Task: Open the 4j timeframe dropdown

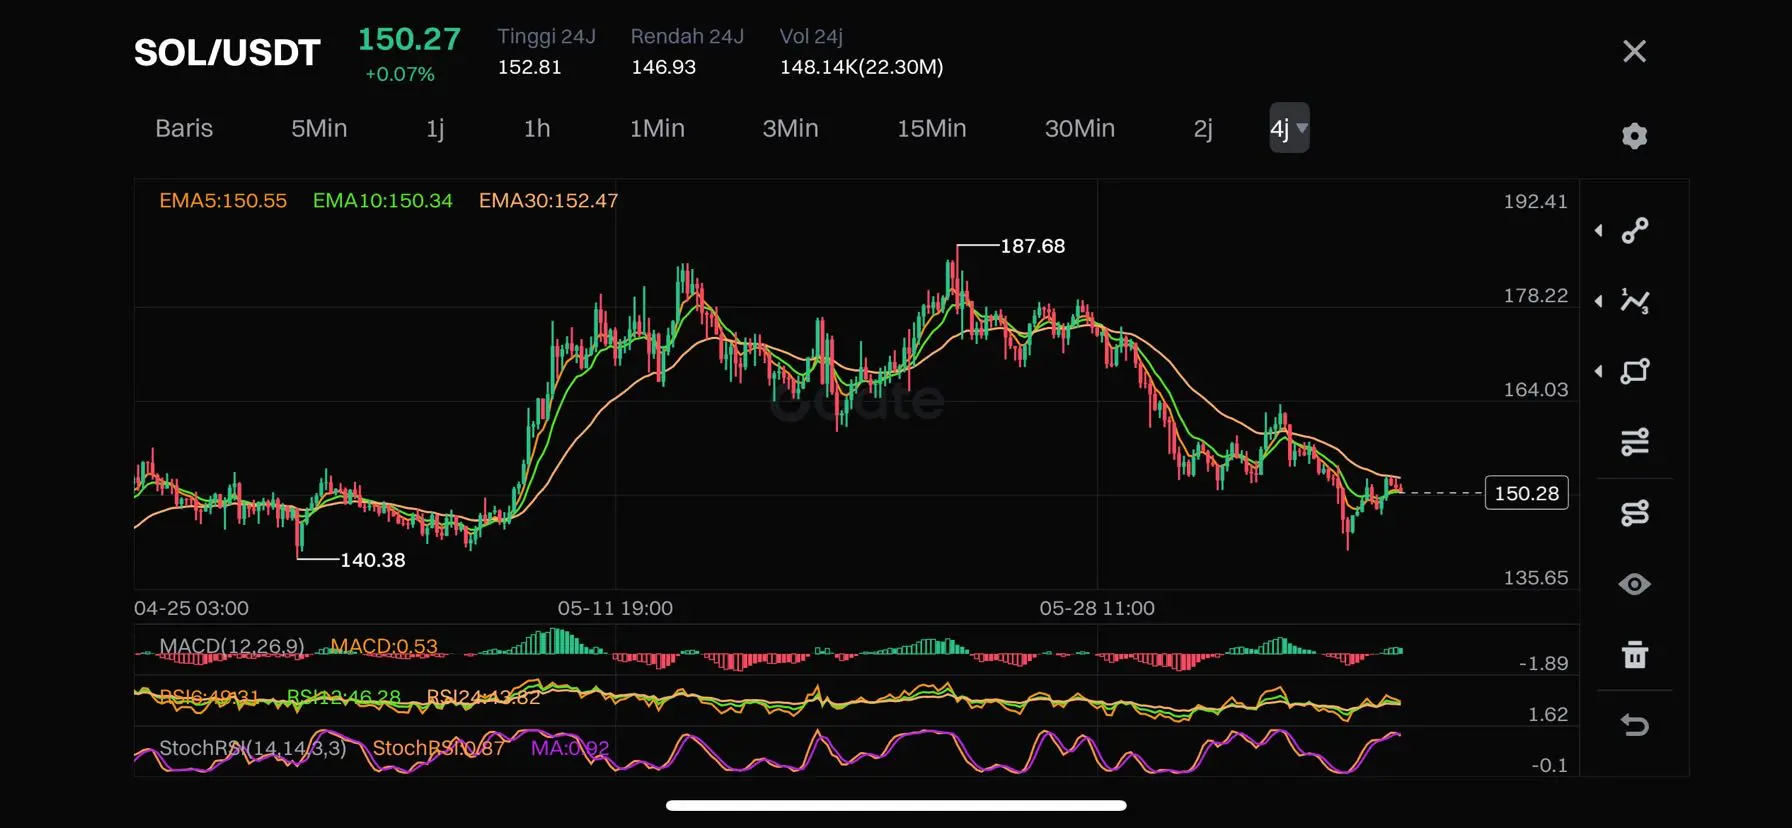Action: pos(1289,128)
